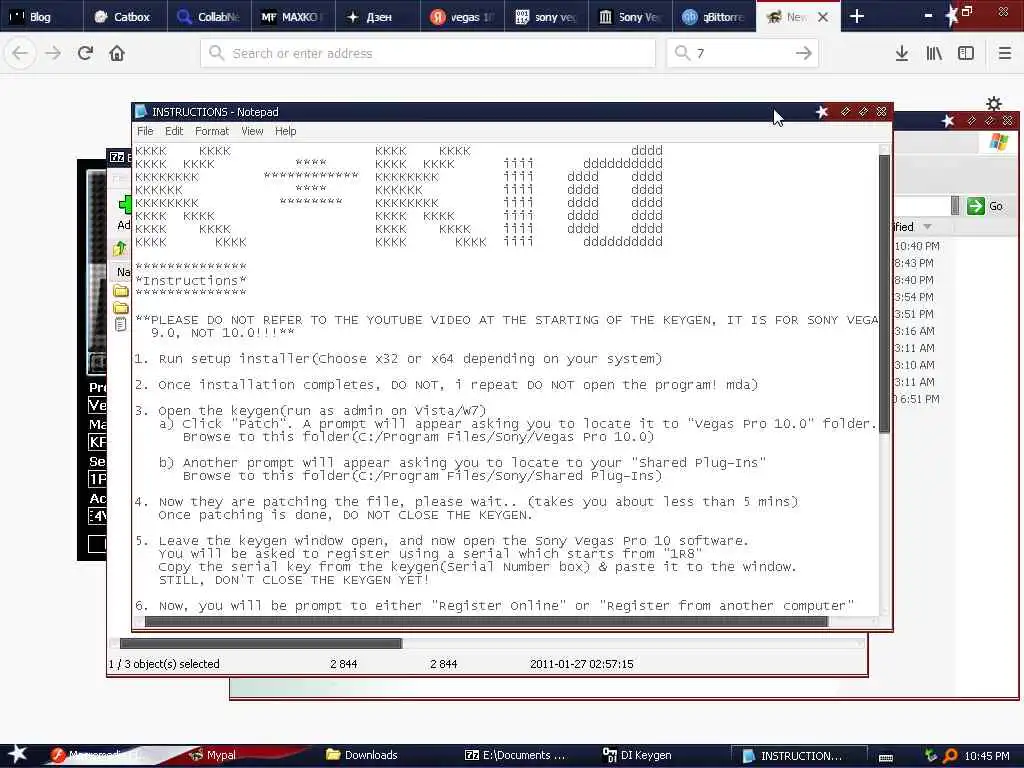
Task: Close the active New Tab browser tab
Action: pyautogui.click(x=824, y=17)
